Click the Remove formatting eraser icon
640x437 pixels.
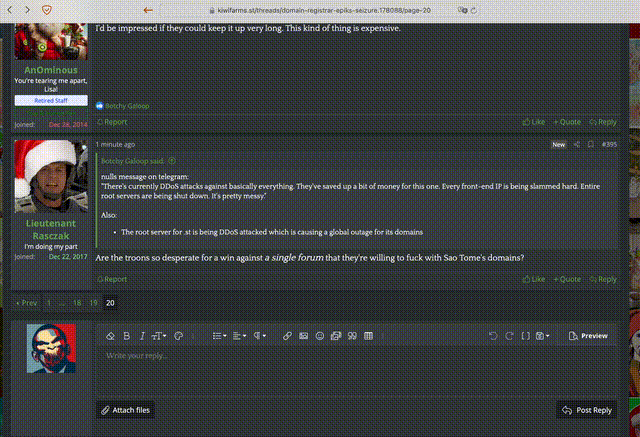coord(110,336)
